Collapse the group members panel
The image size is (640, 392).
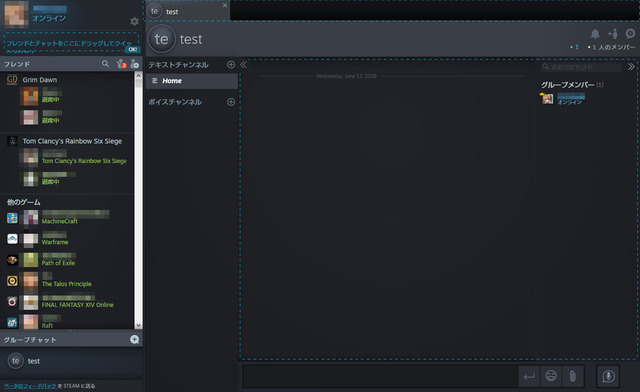[631, 67]
